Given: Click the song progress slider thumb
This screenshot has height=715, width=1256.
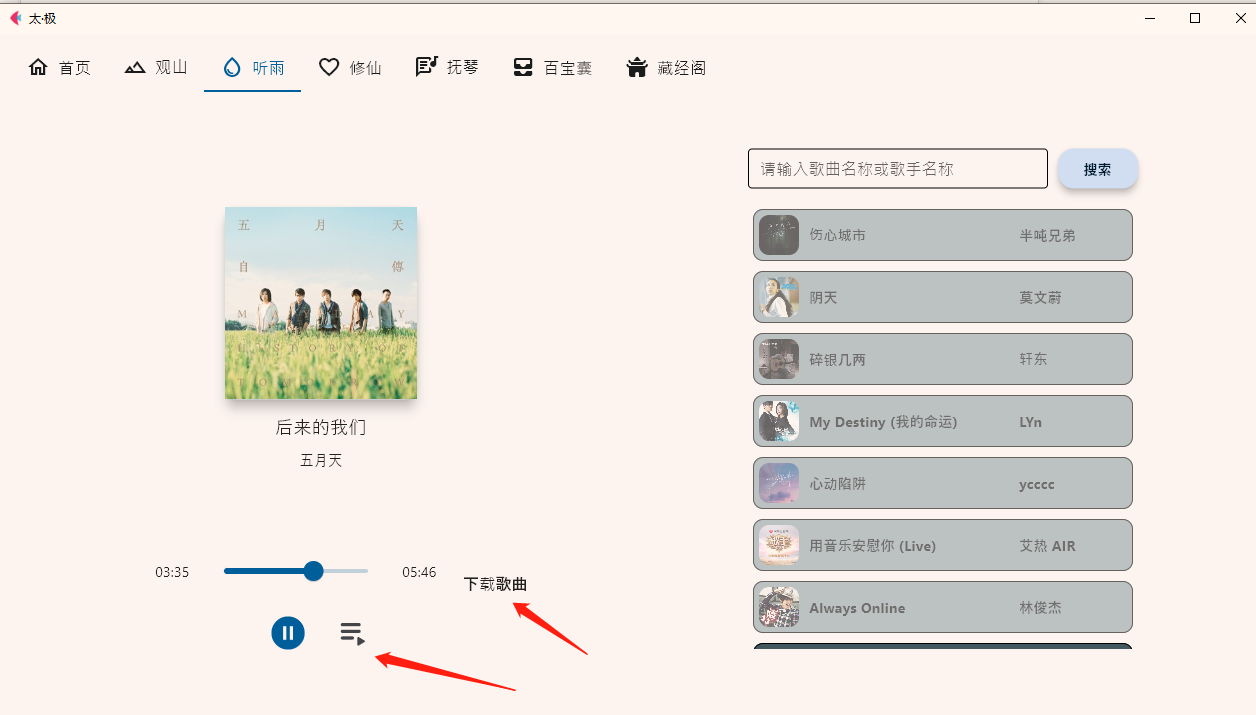Looking at the screenshot, I should coord(313,571).
